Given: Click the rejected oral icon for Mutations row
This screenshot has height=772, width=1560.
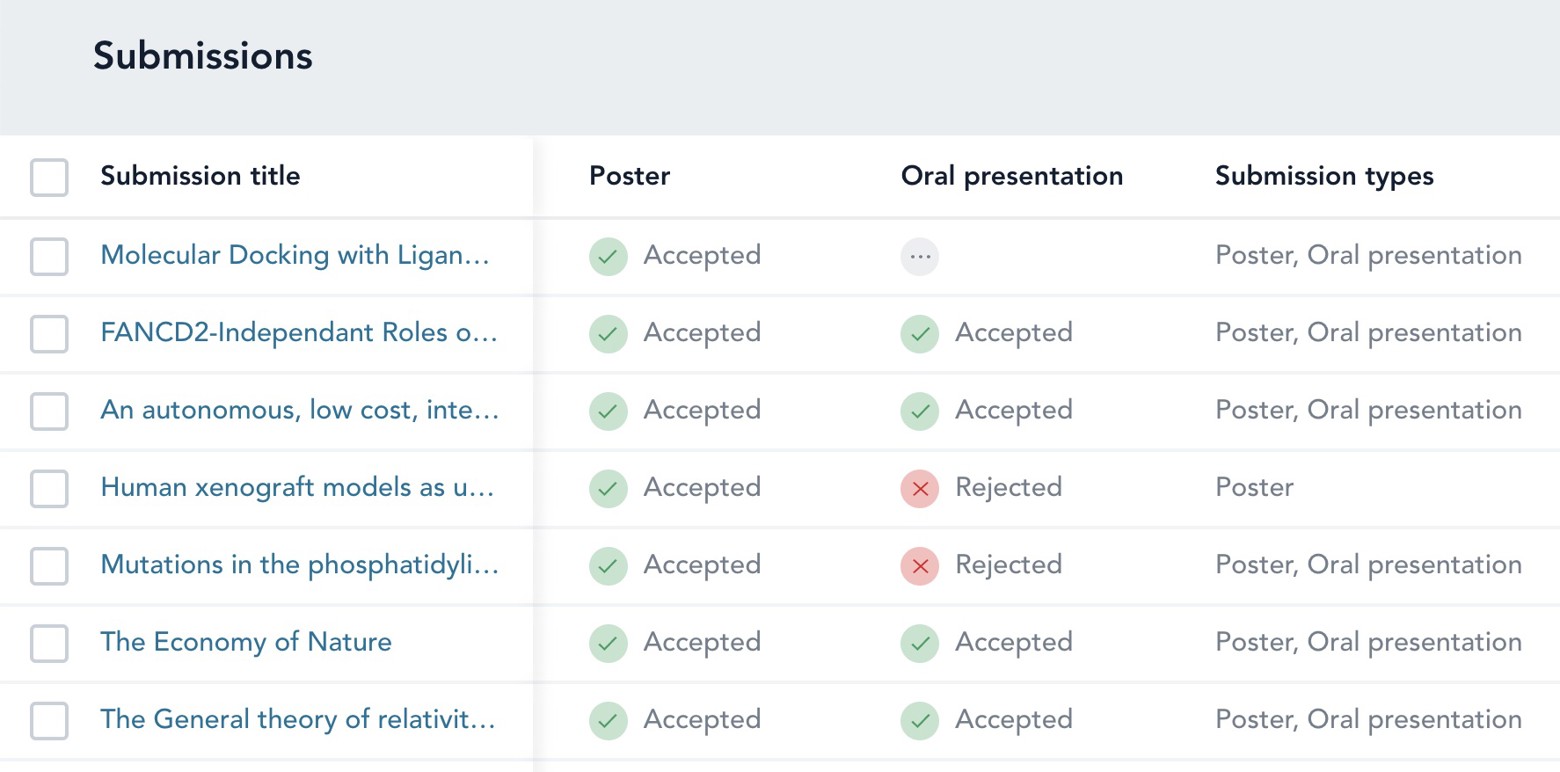Looking at the screenshot, I should (919, 566).
